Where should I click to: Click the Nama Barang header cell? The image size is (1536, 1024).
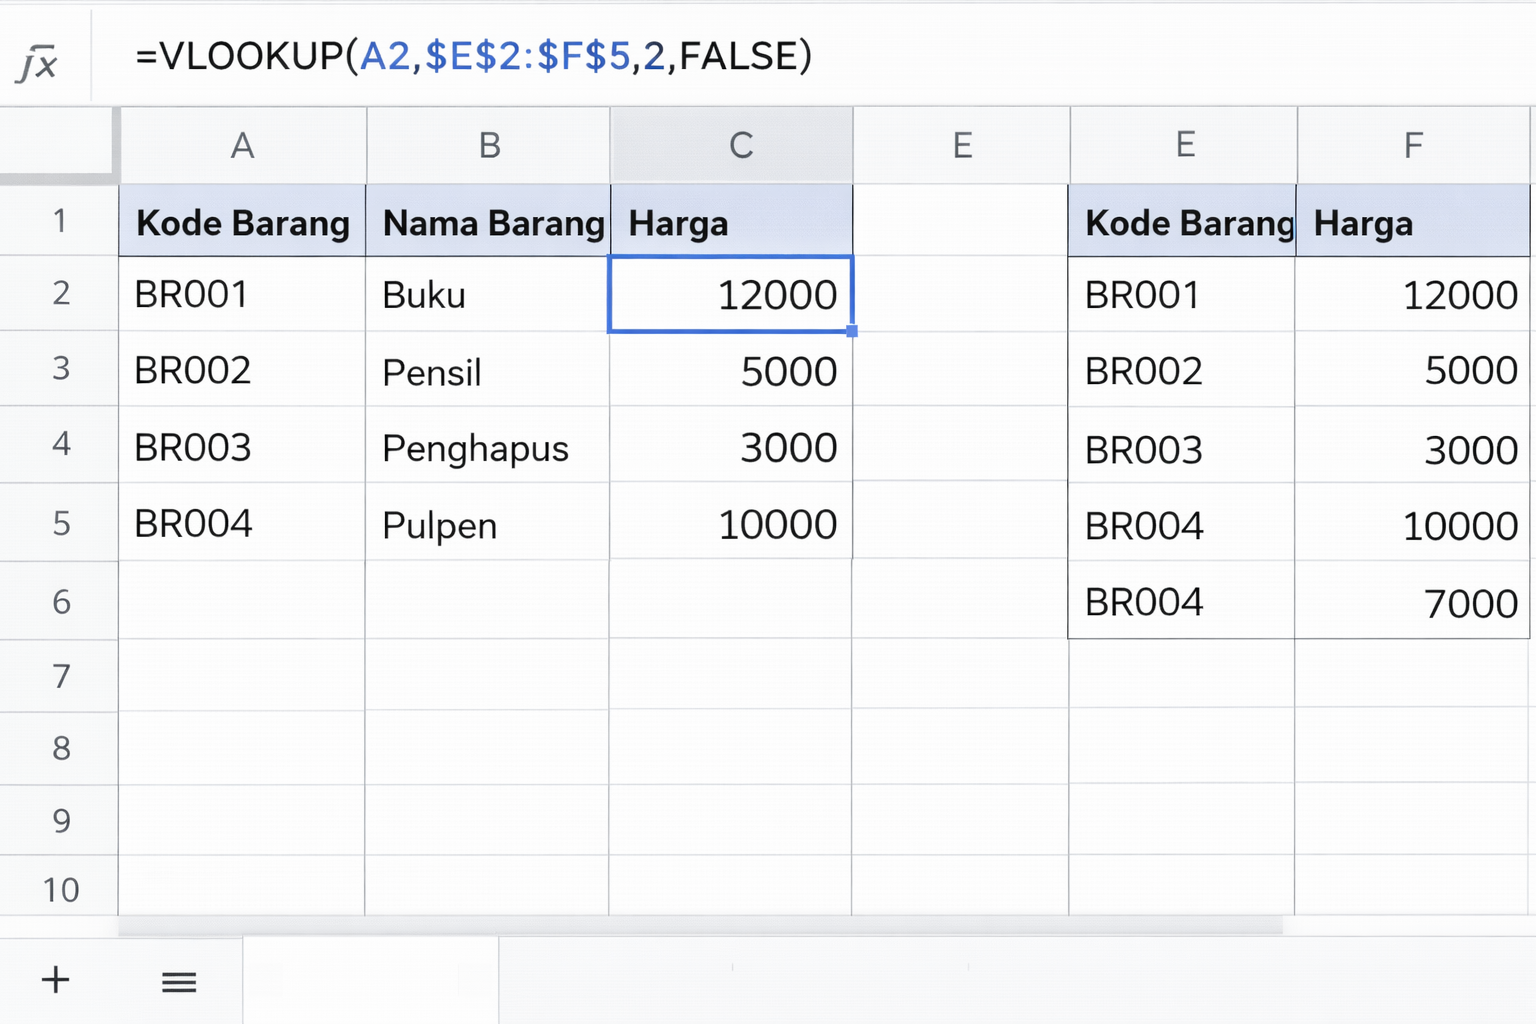[489, 222]
